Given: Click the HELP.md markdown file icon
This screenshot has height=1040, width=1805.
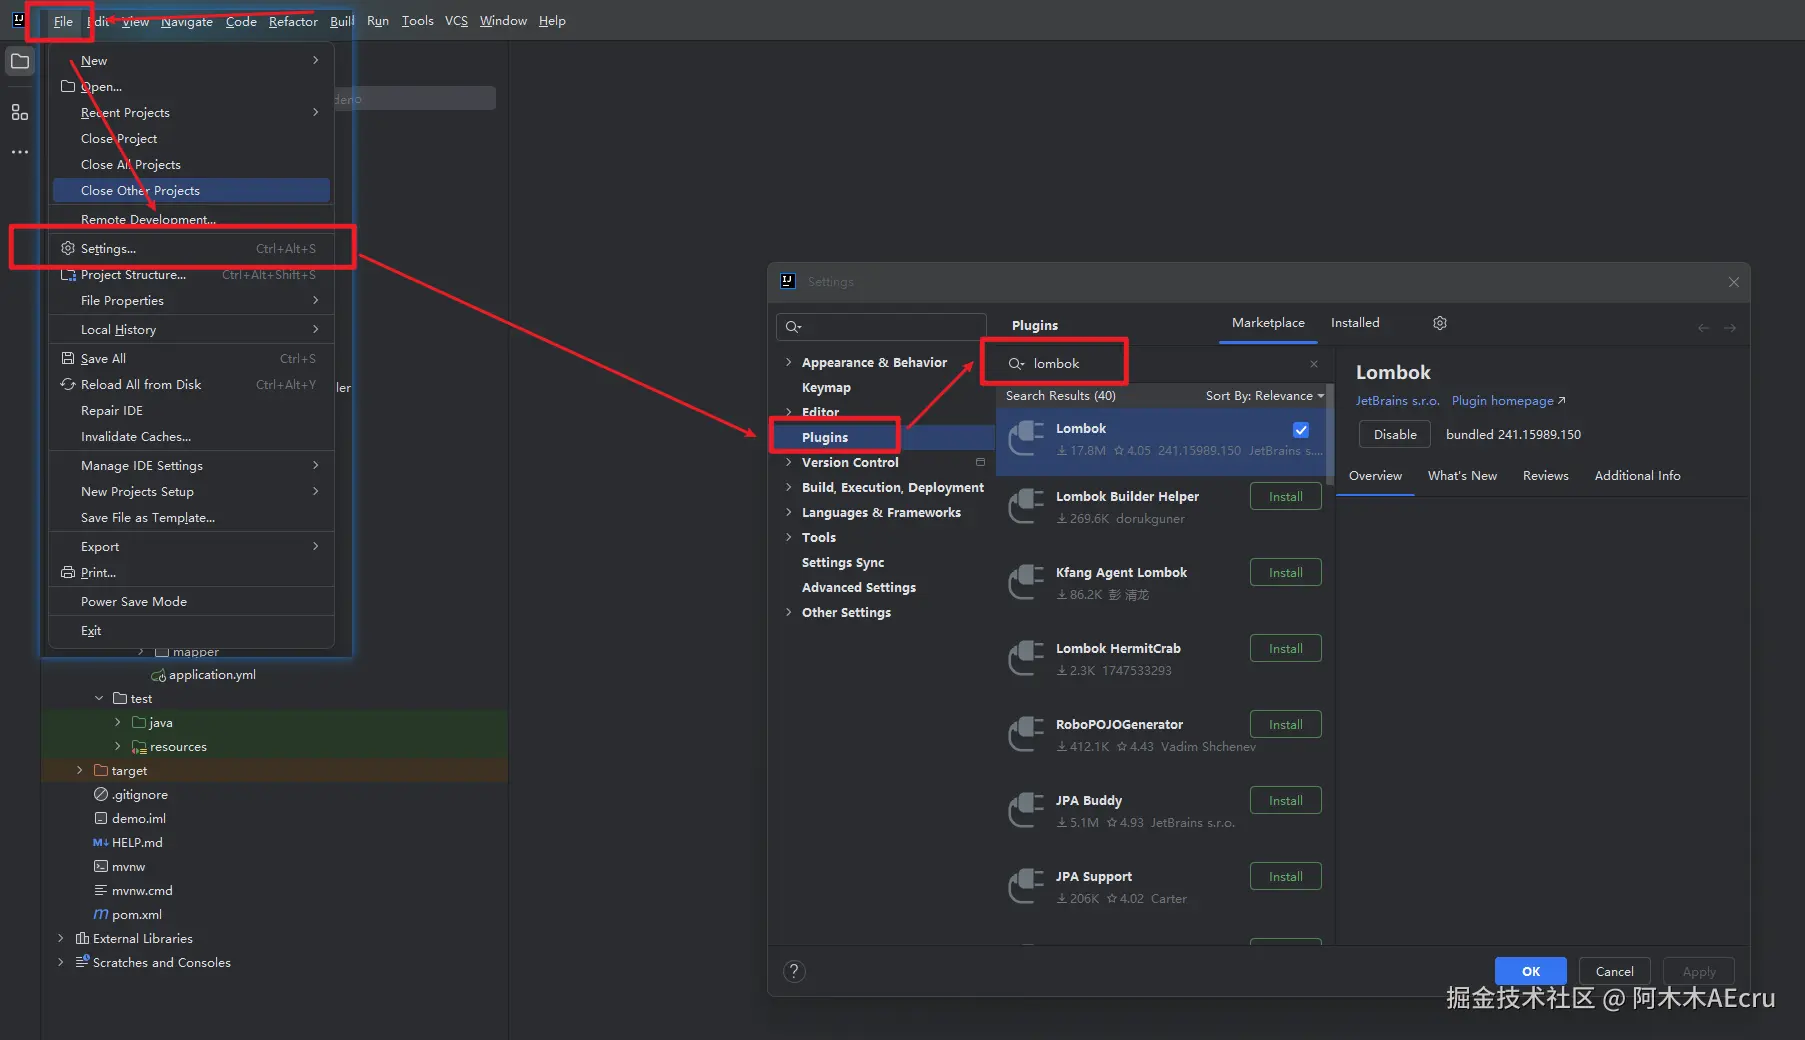Looking at the screenshot, I should [x=101, y=843].
